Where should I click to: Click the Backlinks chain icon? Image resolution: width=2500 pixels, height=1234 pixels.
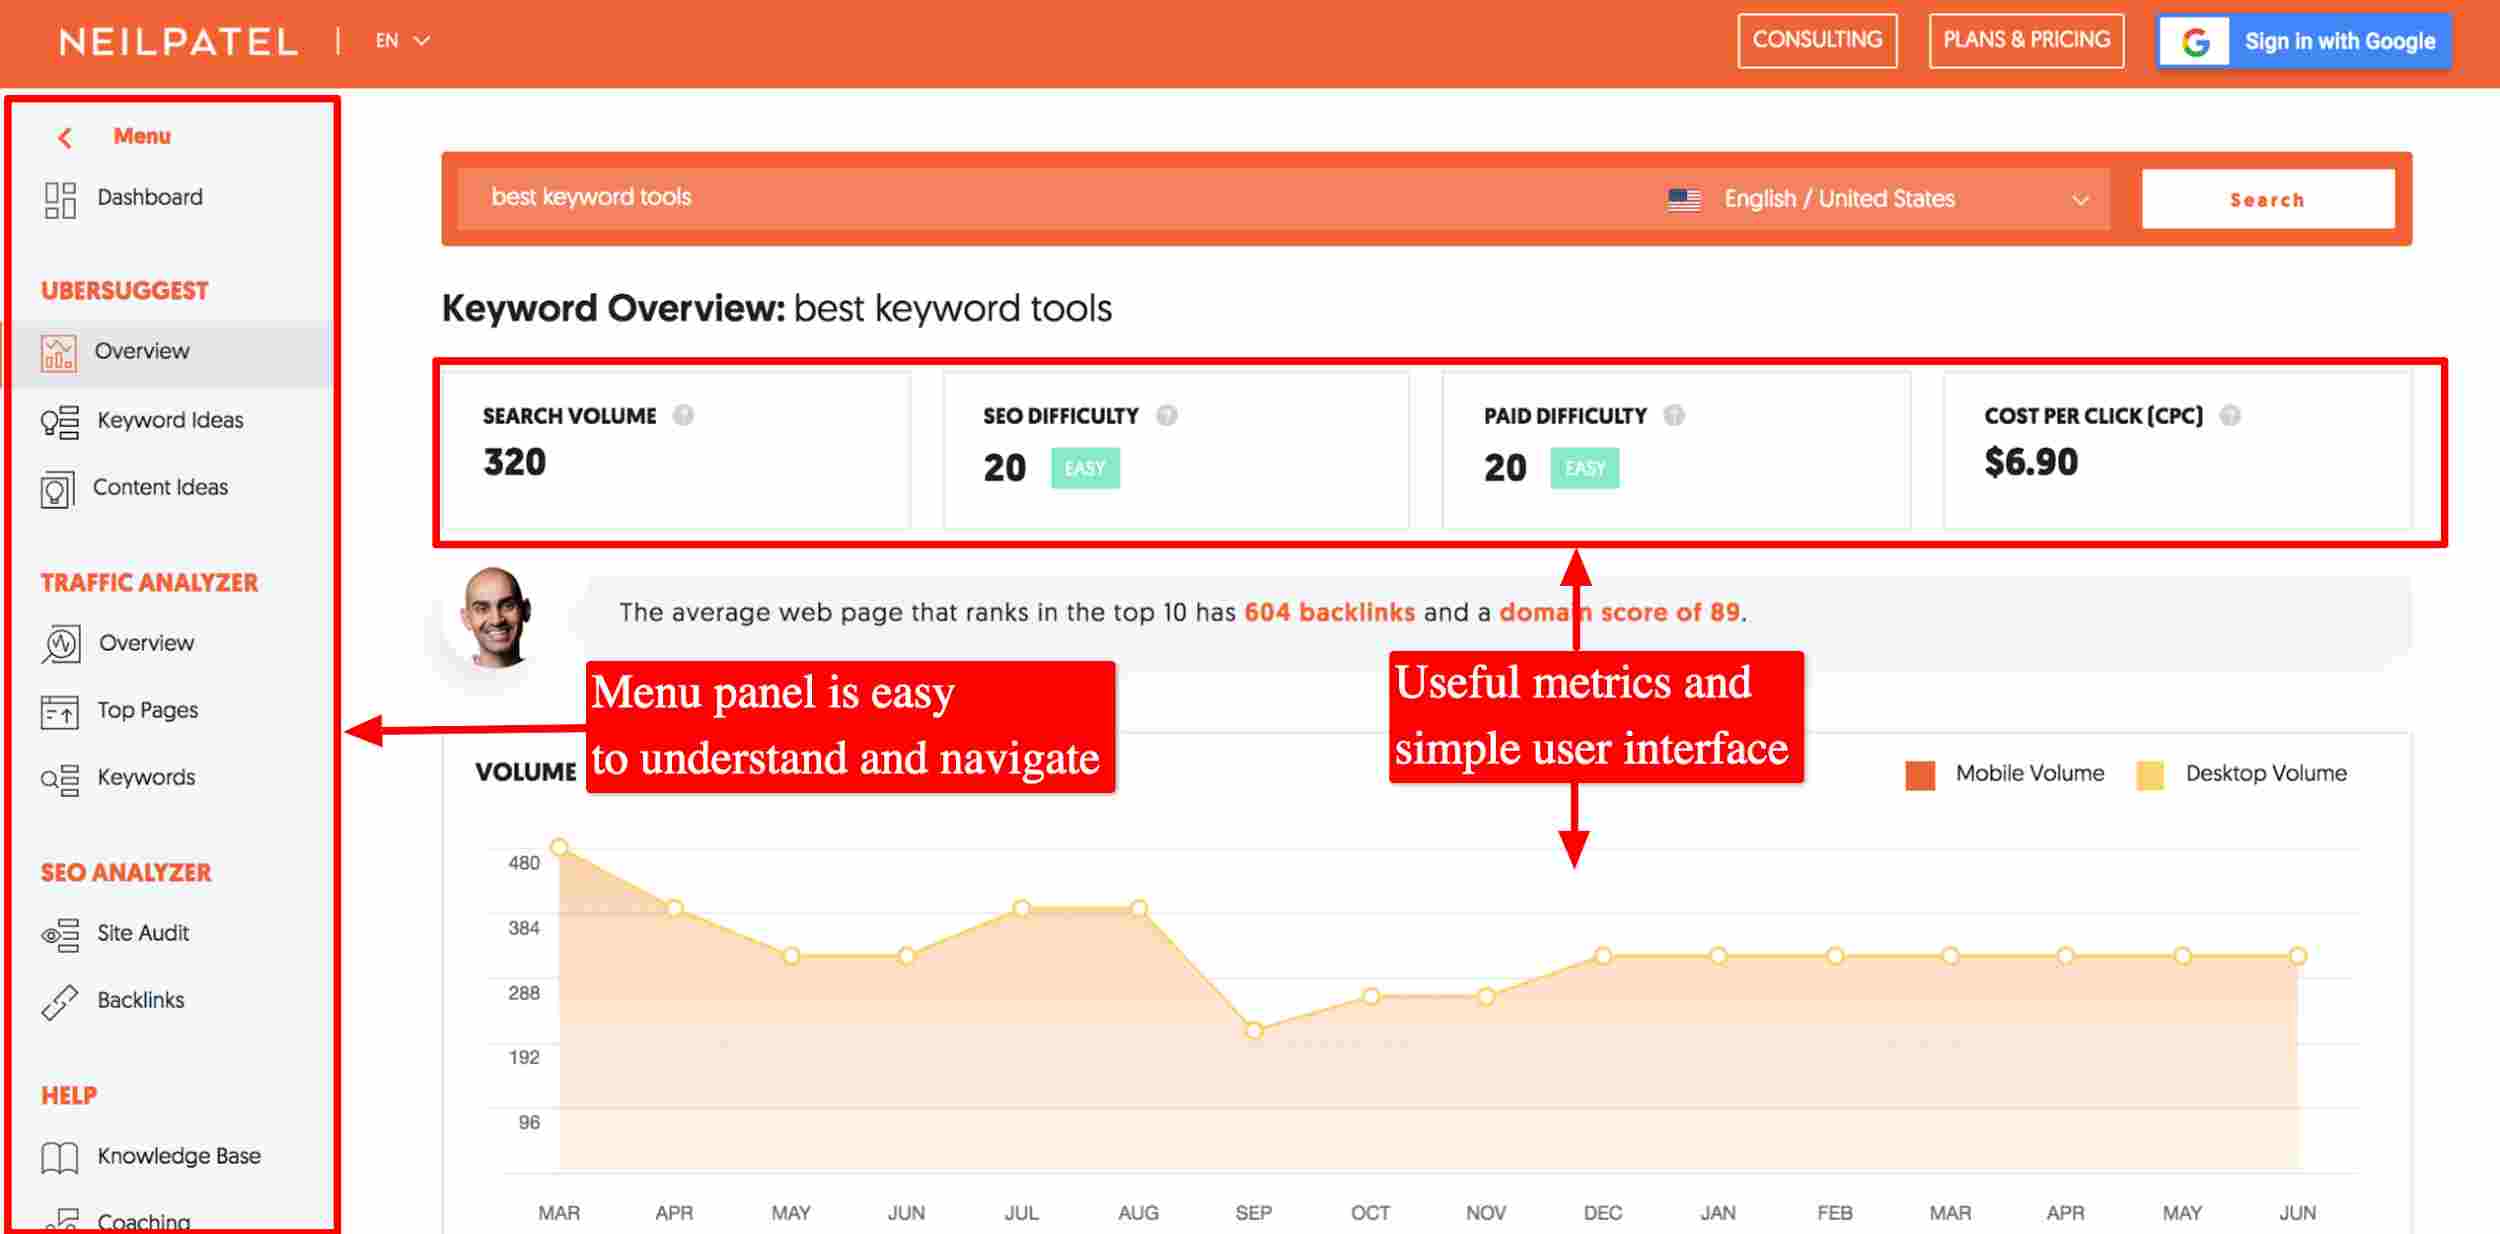tap(60, 1002)
